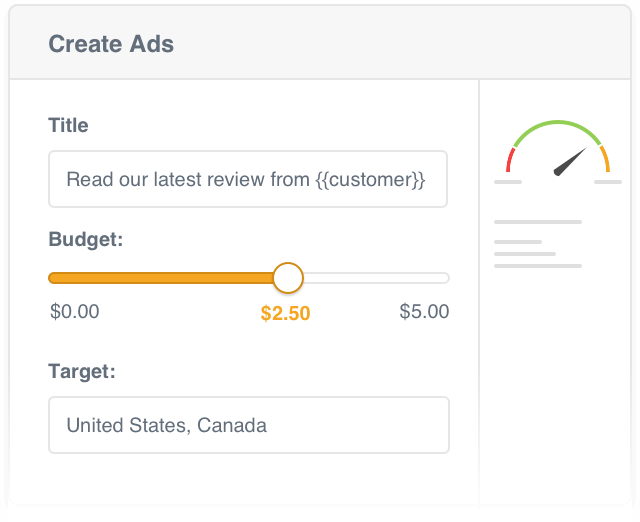Focus the Target field with United States, Canada

[248, 425]
